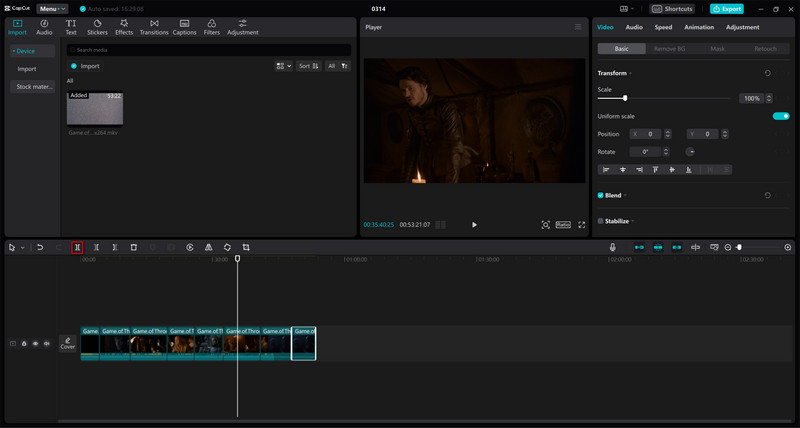This screenshot has width=800, height=428.
Task: Expand the selection tool dropdown arrow
Action: pyautogui.click(x=22, y=248)
